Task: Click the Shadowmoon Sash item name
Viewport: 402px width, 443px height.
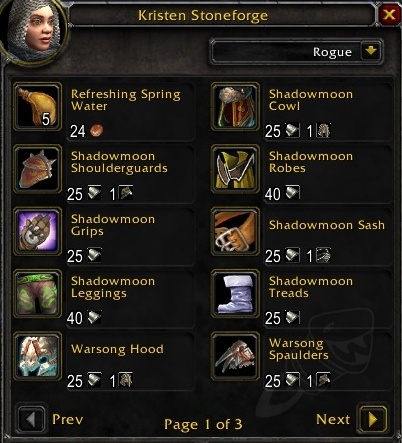Action: (327, 225)
